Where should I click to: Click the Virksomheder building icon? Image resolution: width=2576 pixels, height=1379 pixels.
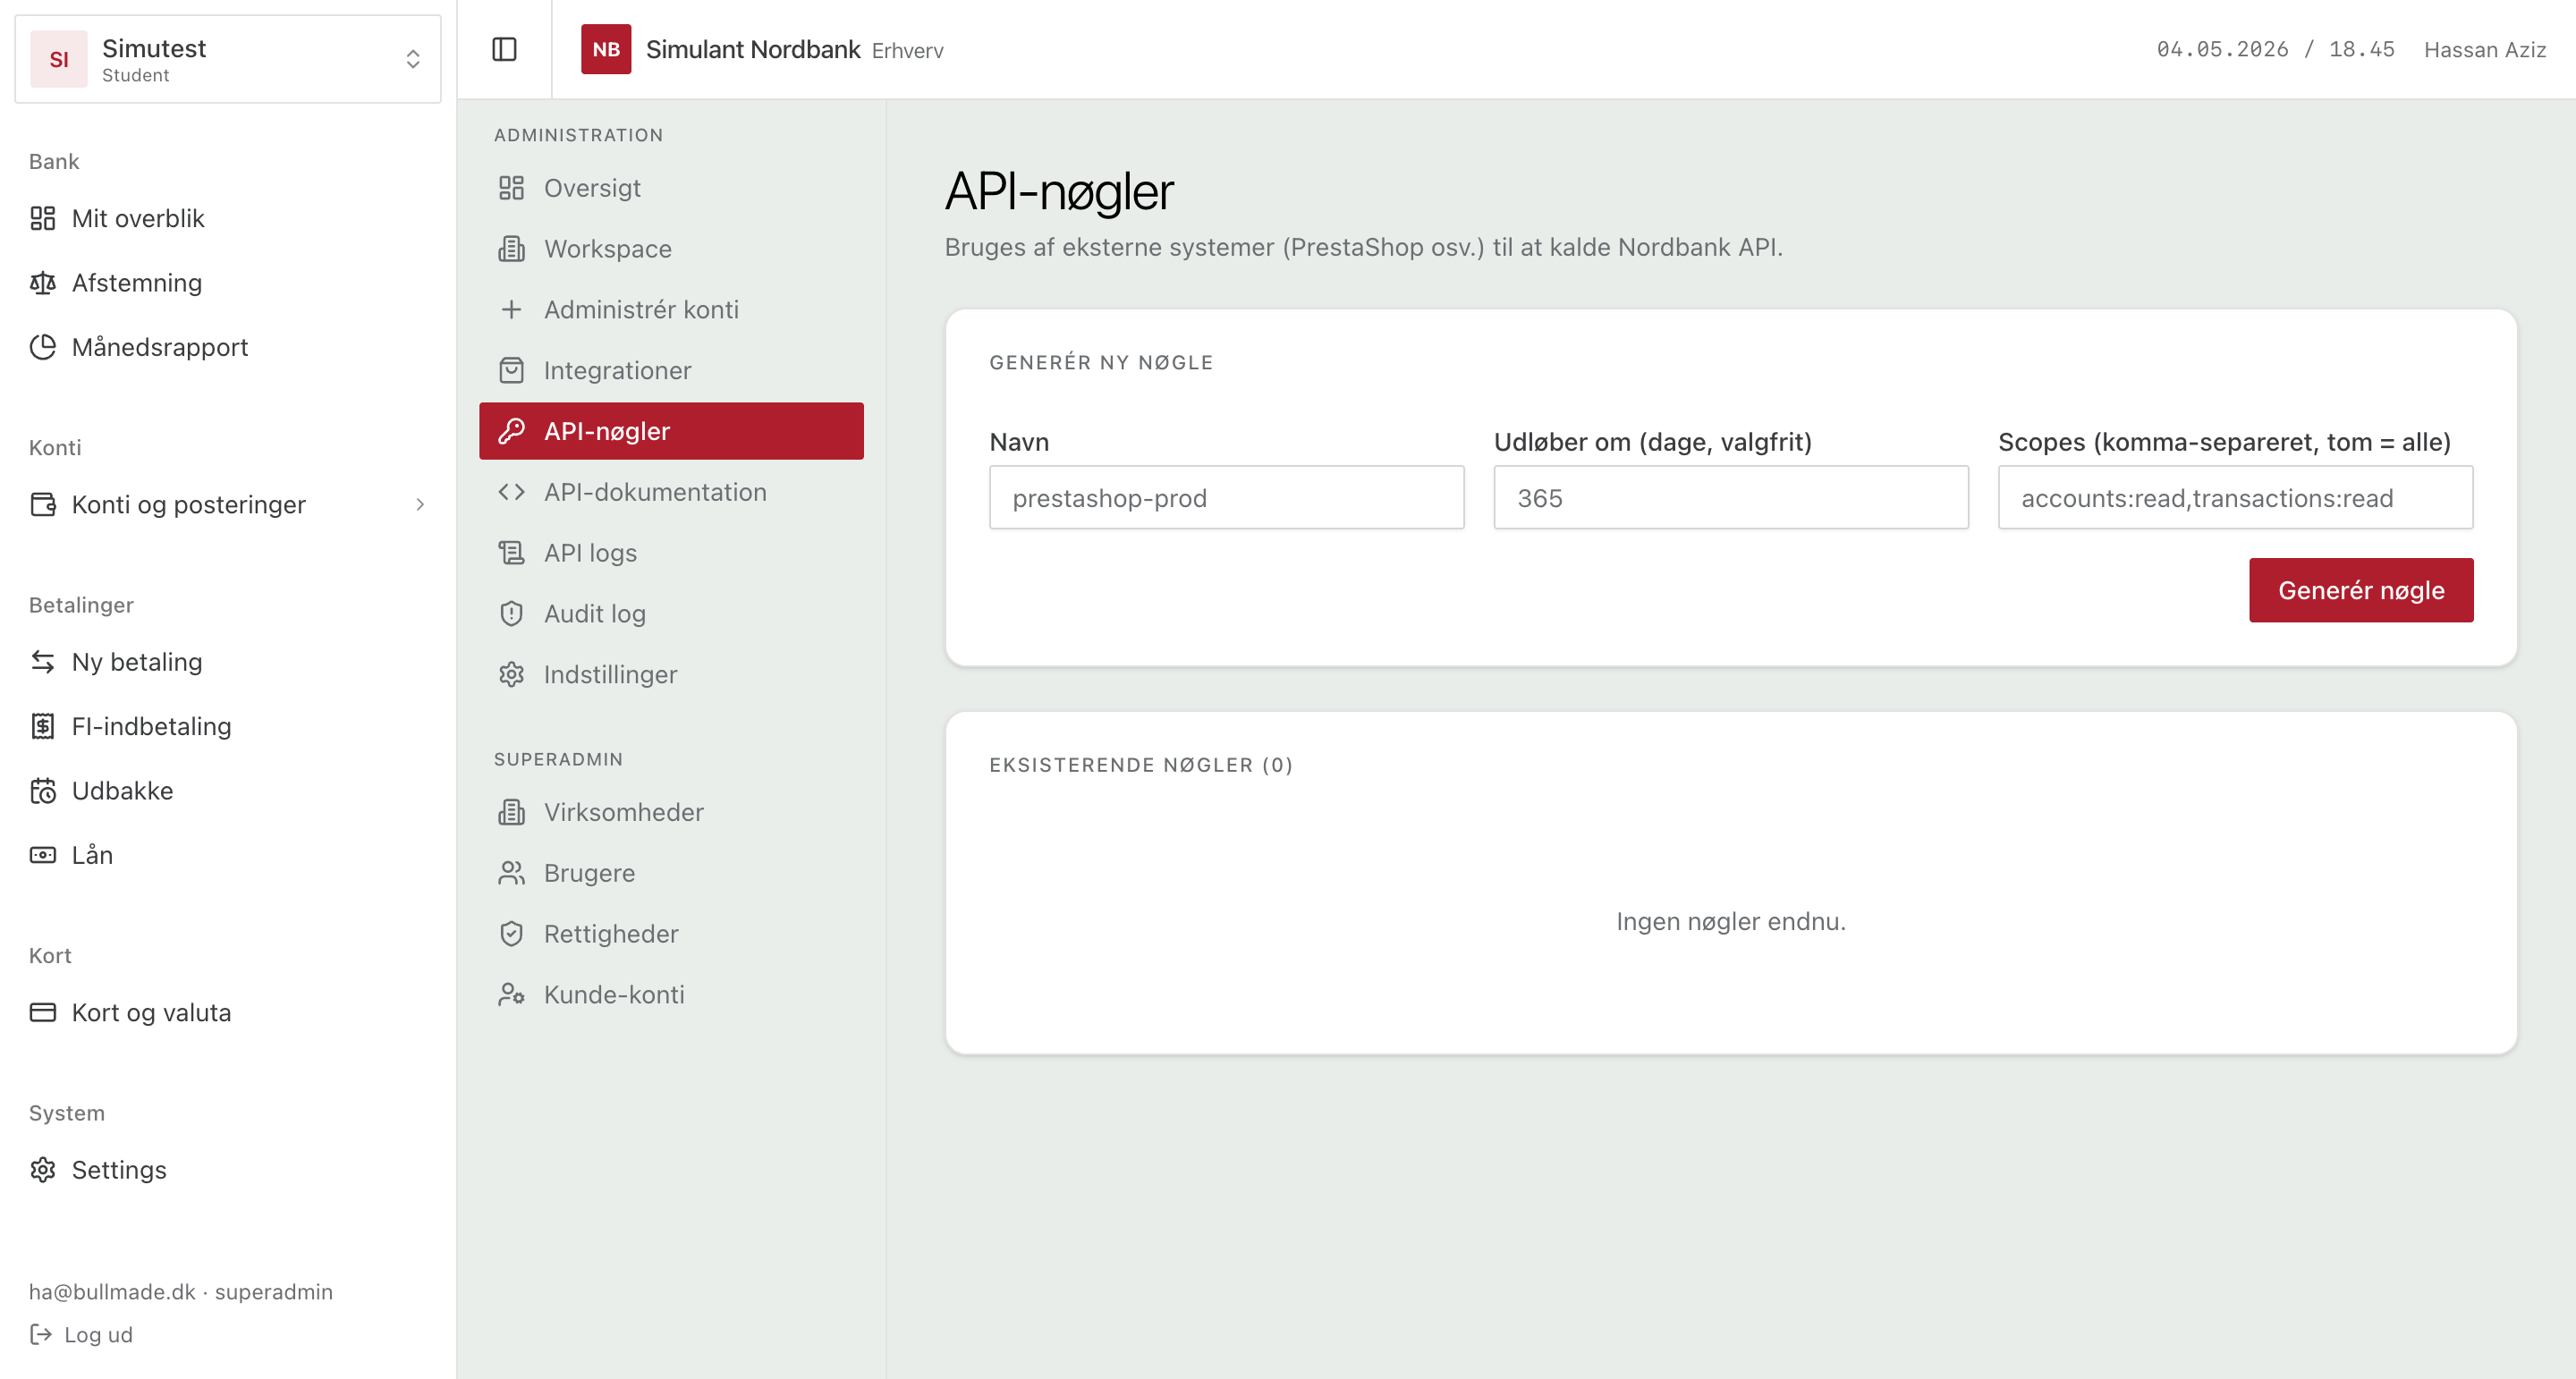[x=511, y=812]
